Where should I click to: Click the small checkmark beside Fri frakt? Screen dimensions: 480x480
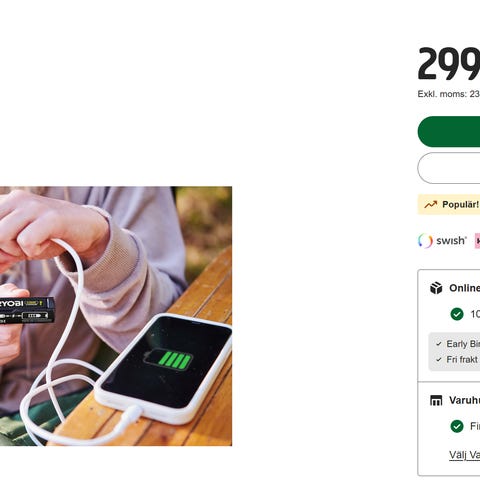[x=439, y=360]
